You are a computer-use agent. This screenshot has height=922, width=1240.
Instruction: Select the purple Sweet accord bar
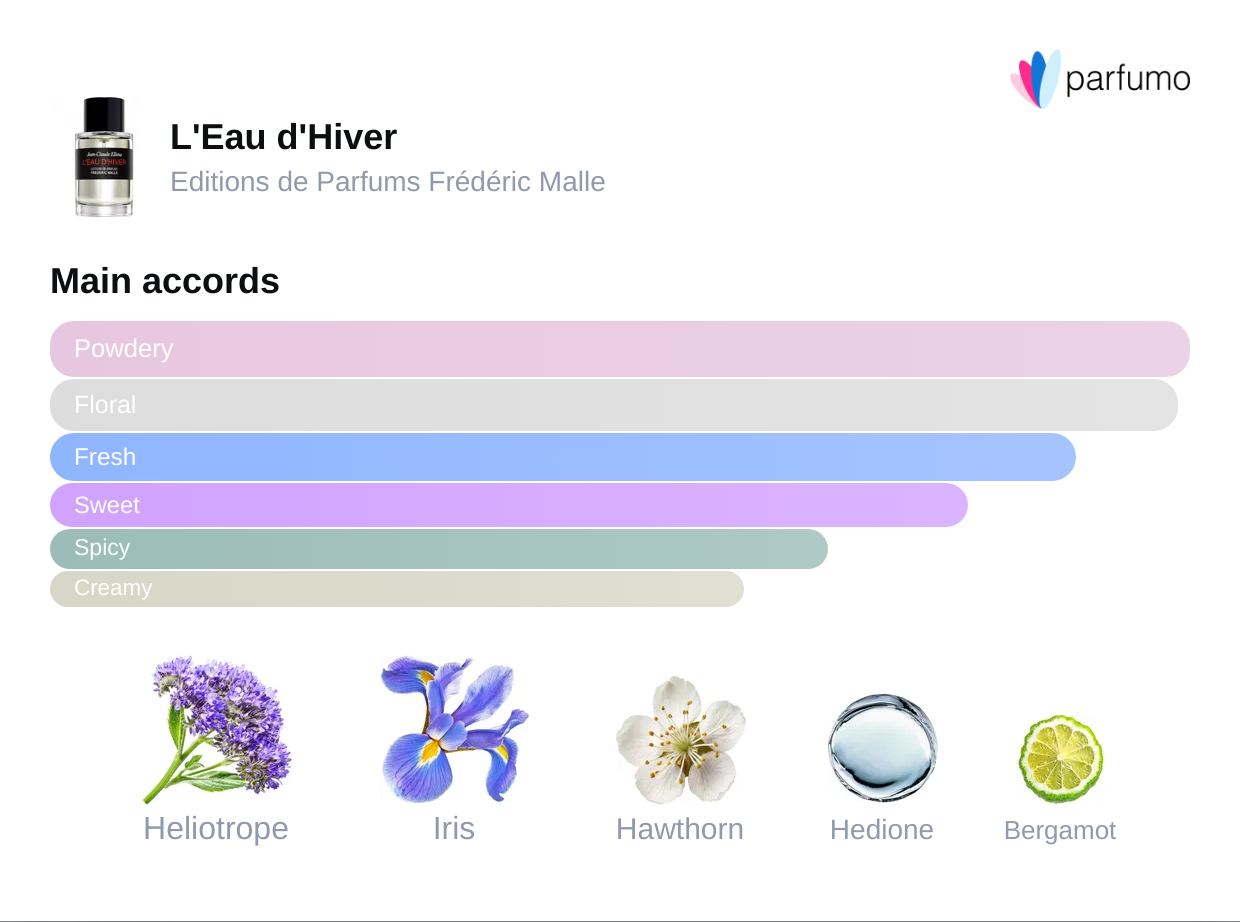coord(508,505)
